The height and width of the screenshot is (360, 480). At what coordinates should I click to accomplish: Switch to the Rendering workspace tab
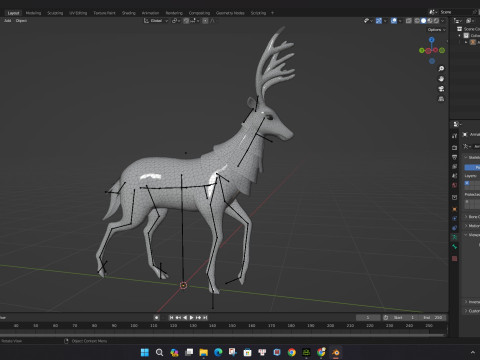pos(174,13)
